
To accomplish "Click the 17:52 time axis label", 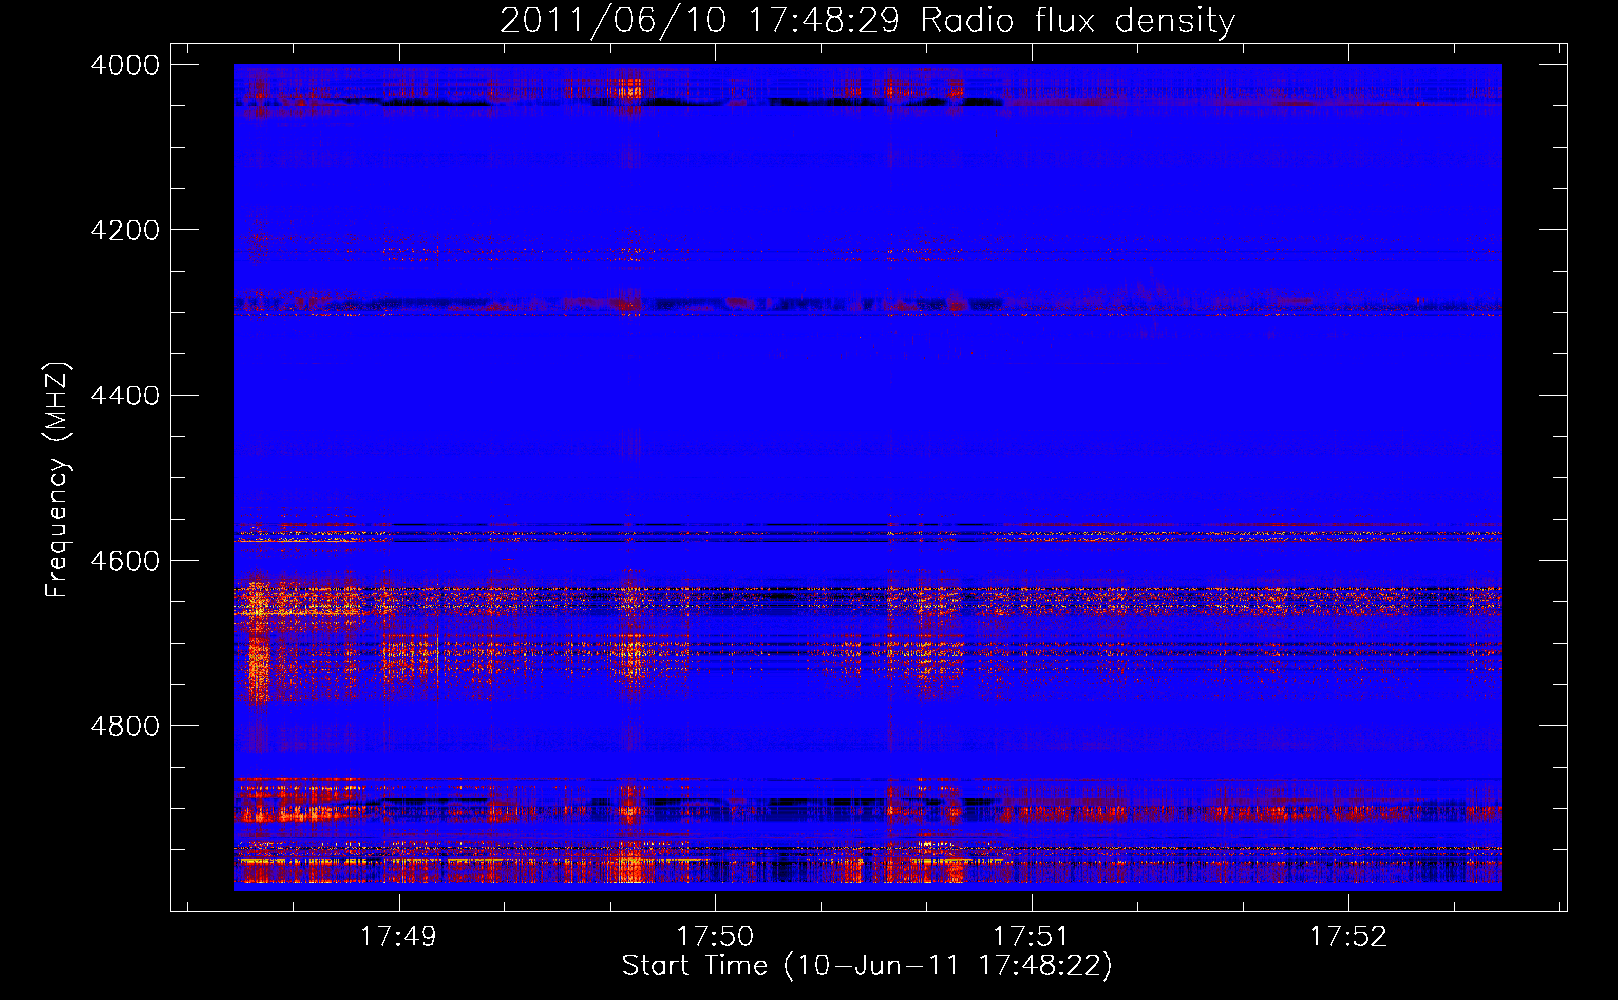I will point(1348,937).
